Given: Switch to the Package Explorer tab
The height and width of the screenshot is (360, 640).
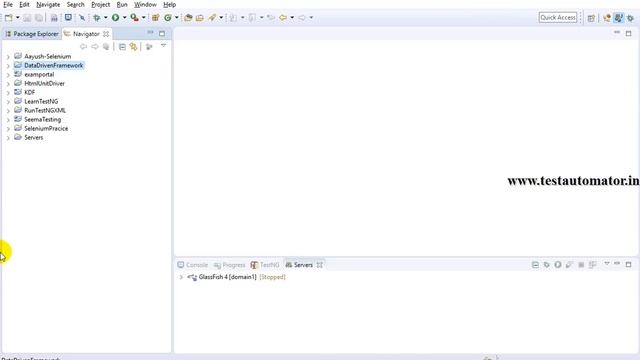Looking at the screenshot, I should [x=32, y=34].
